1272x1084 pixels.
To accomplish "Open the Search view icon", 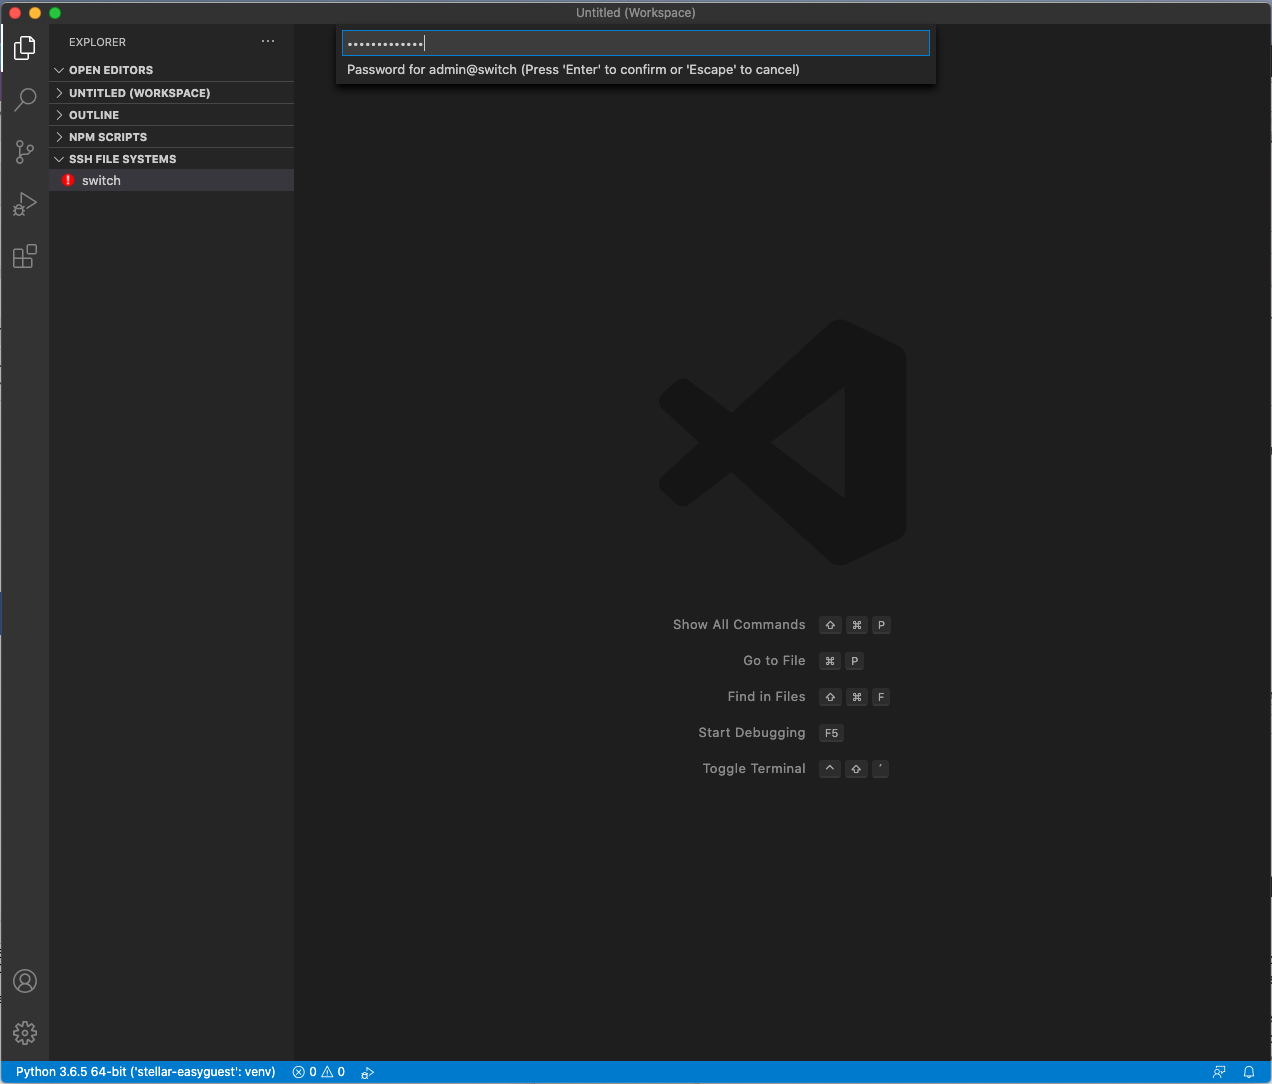I will 25,99.
